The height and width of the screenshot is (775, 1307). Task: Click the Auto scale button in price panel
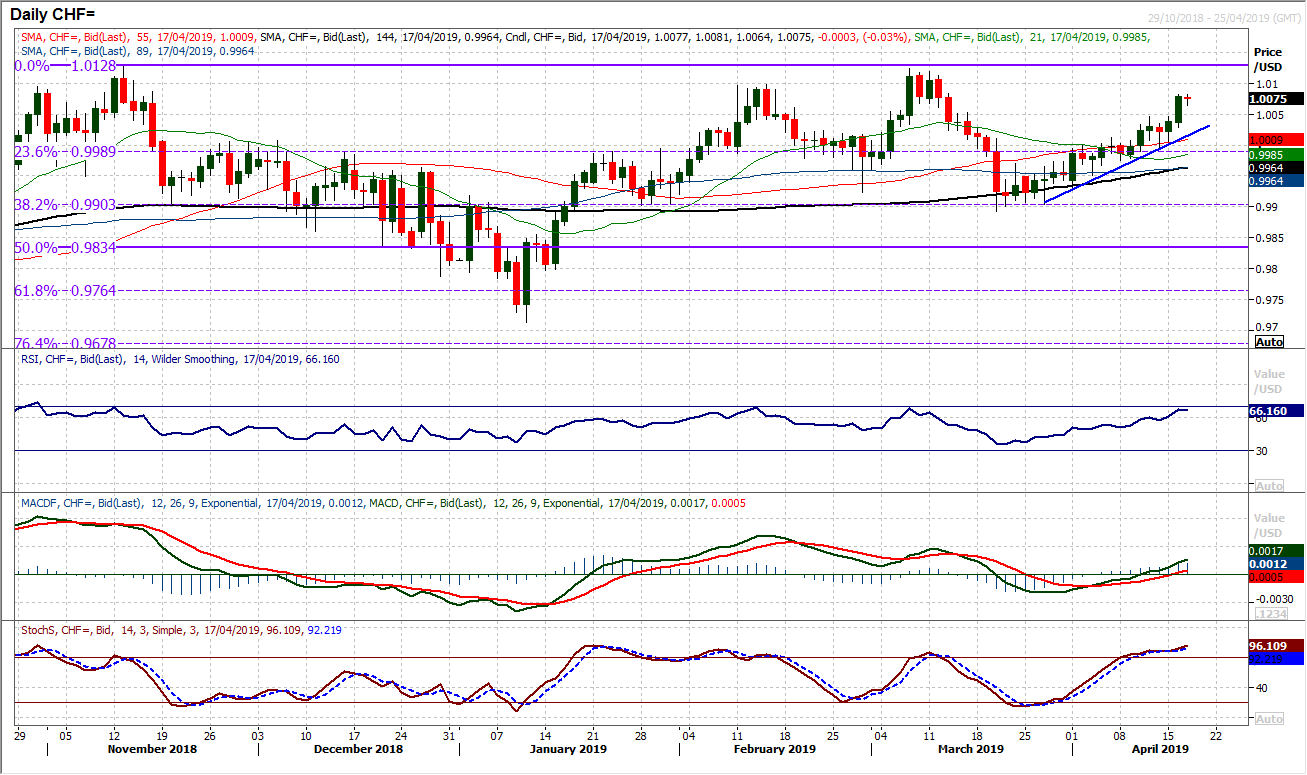click(x=1268, y=342)
